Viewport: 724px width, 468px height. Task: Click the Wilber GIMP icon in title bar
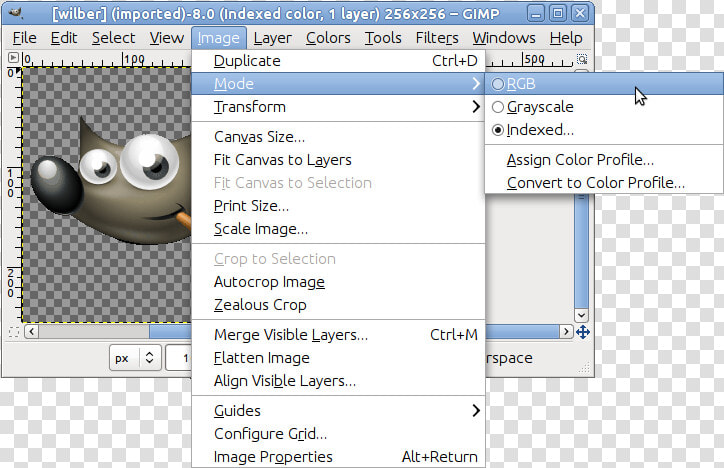[15, 13]
